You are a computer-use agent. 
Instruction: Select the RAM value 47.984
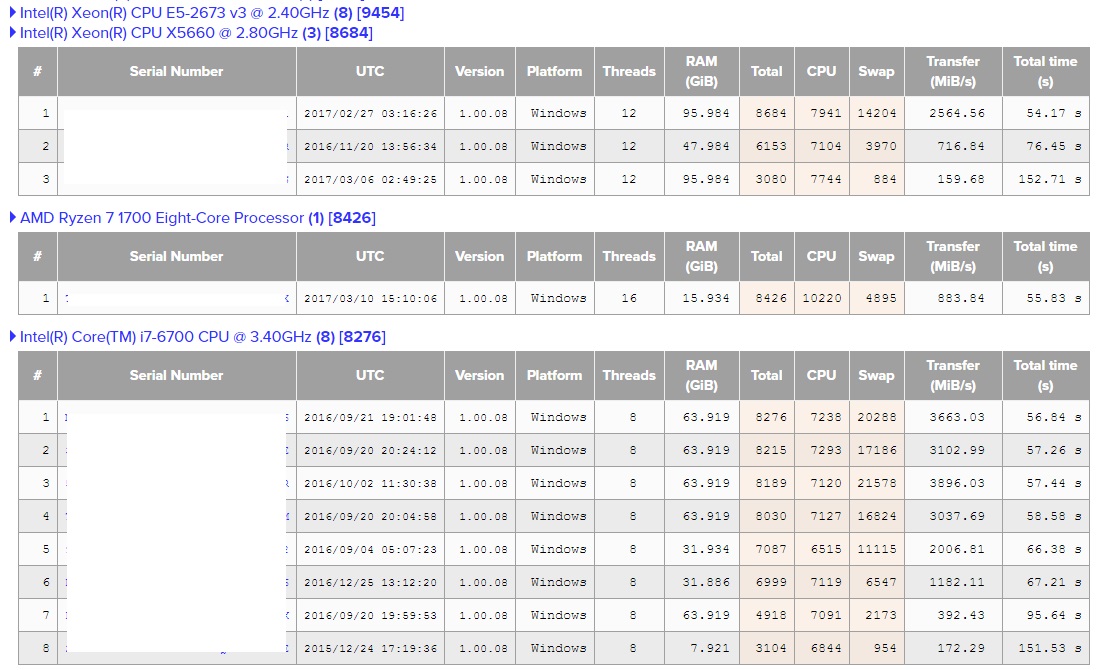coord(706,146)
